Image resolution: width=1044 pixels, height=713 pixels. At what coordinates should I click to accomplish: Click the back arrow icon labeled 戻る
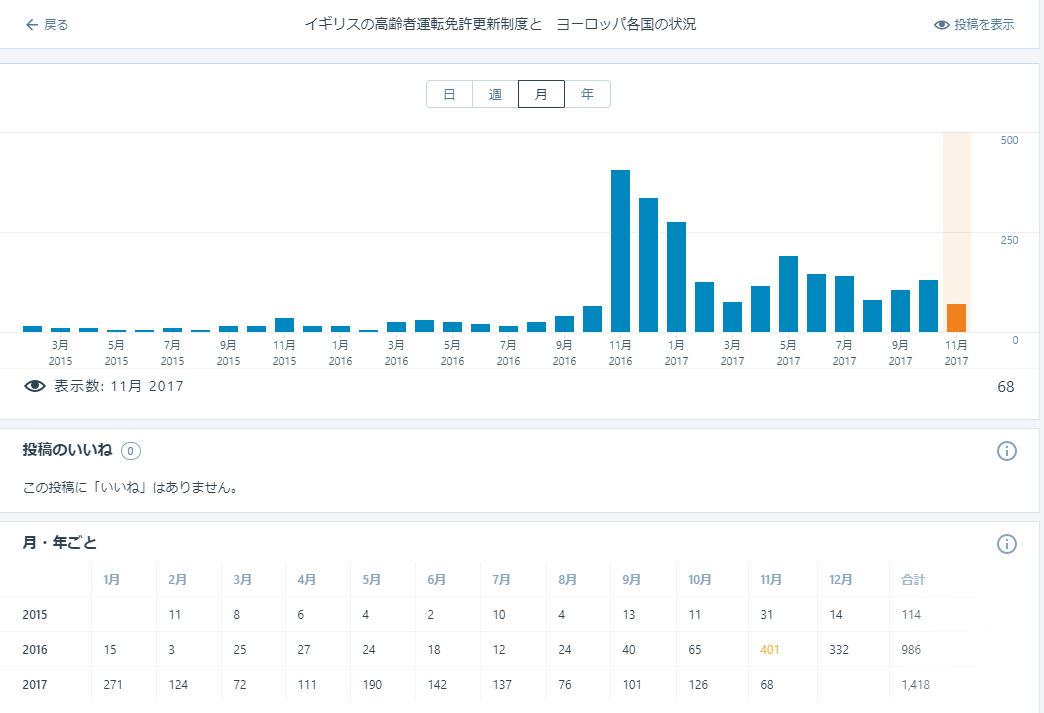pyautogui.click(x=32, y=24)
